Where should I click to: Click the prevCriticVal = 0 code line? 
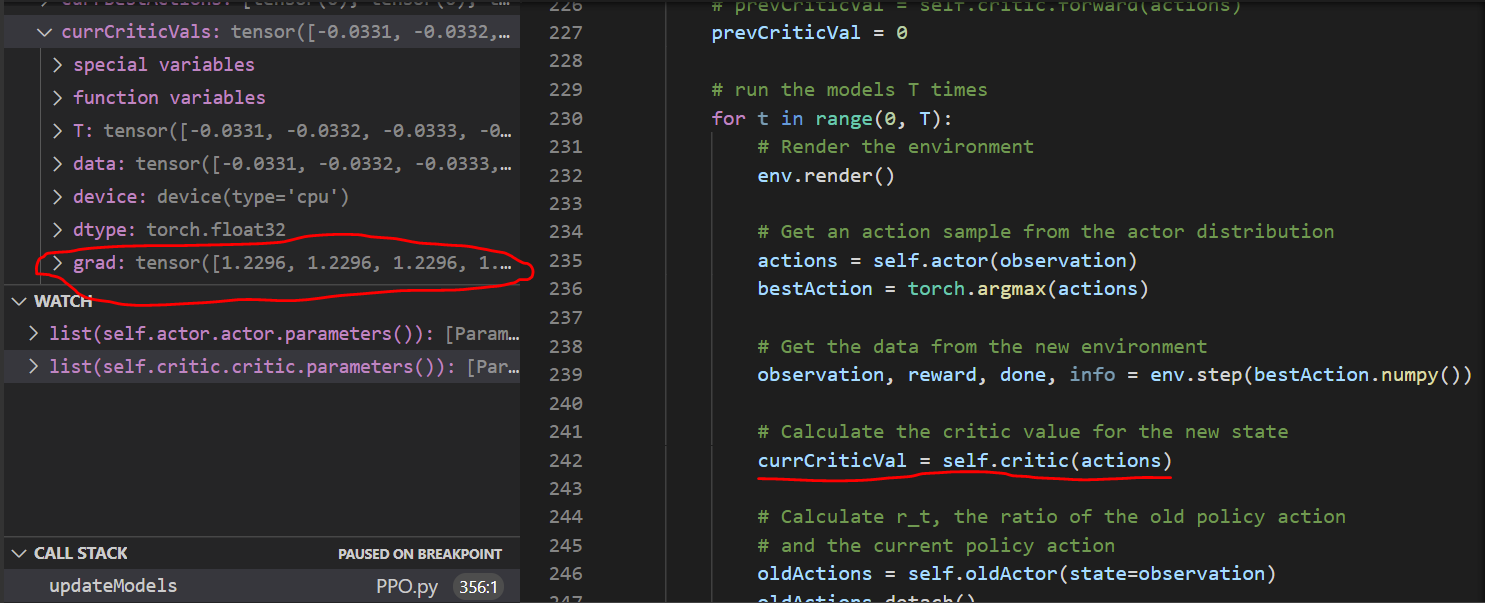point(809,33)
